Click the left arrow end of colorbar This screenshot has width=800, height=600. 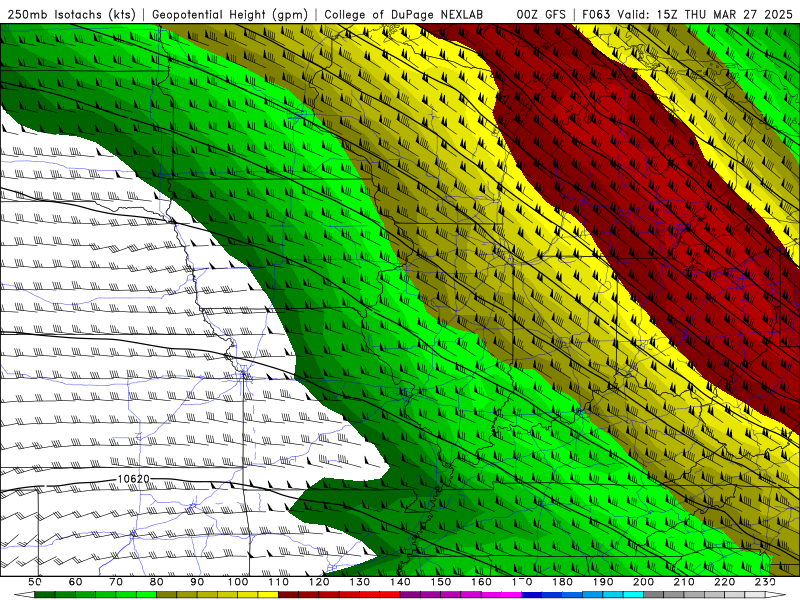coord(24,594)
